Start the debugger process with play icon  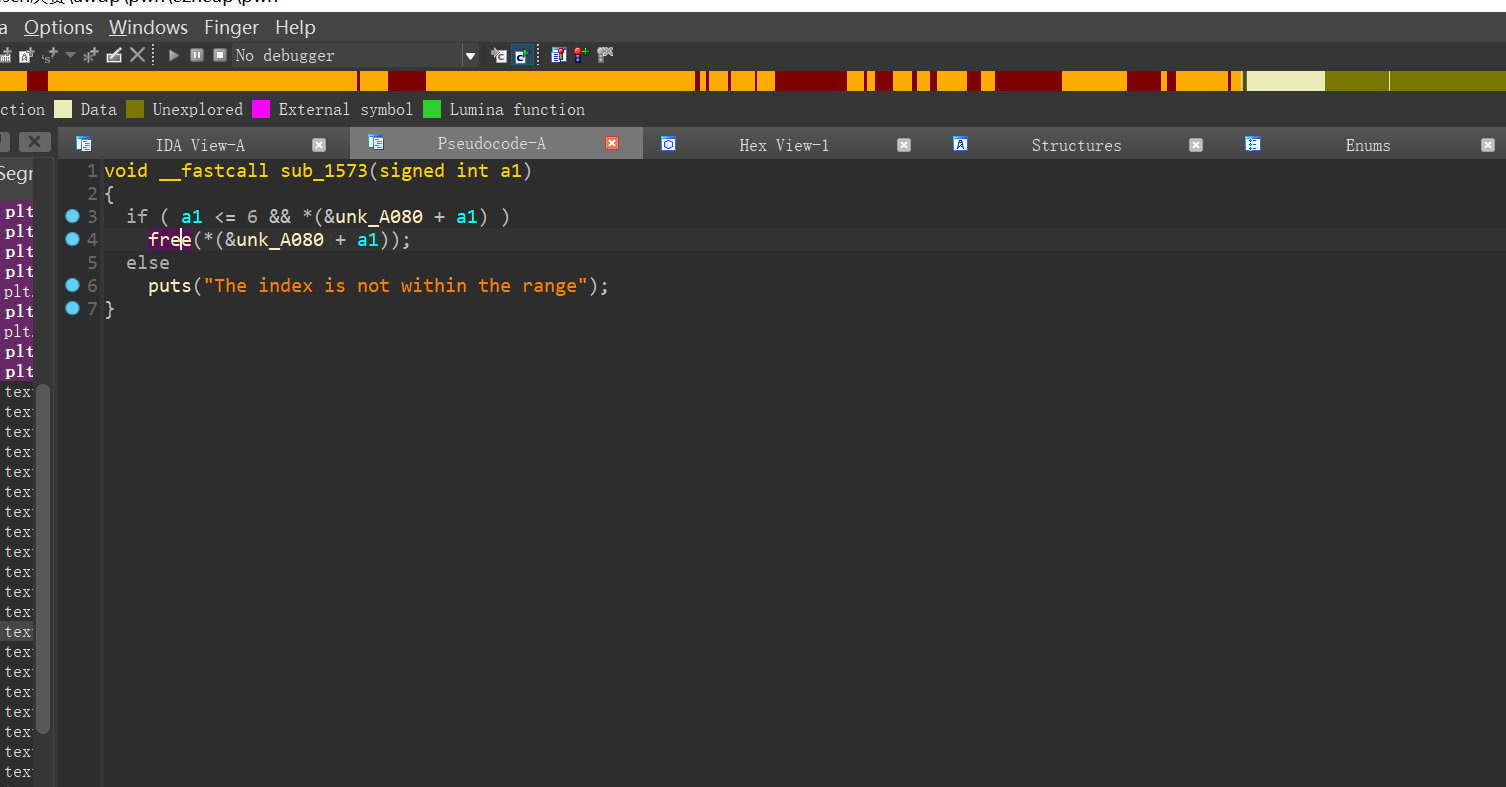tap(174, 55)
